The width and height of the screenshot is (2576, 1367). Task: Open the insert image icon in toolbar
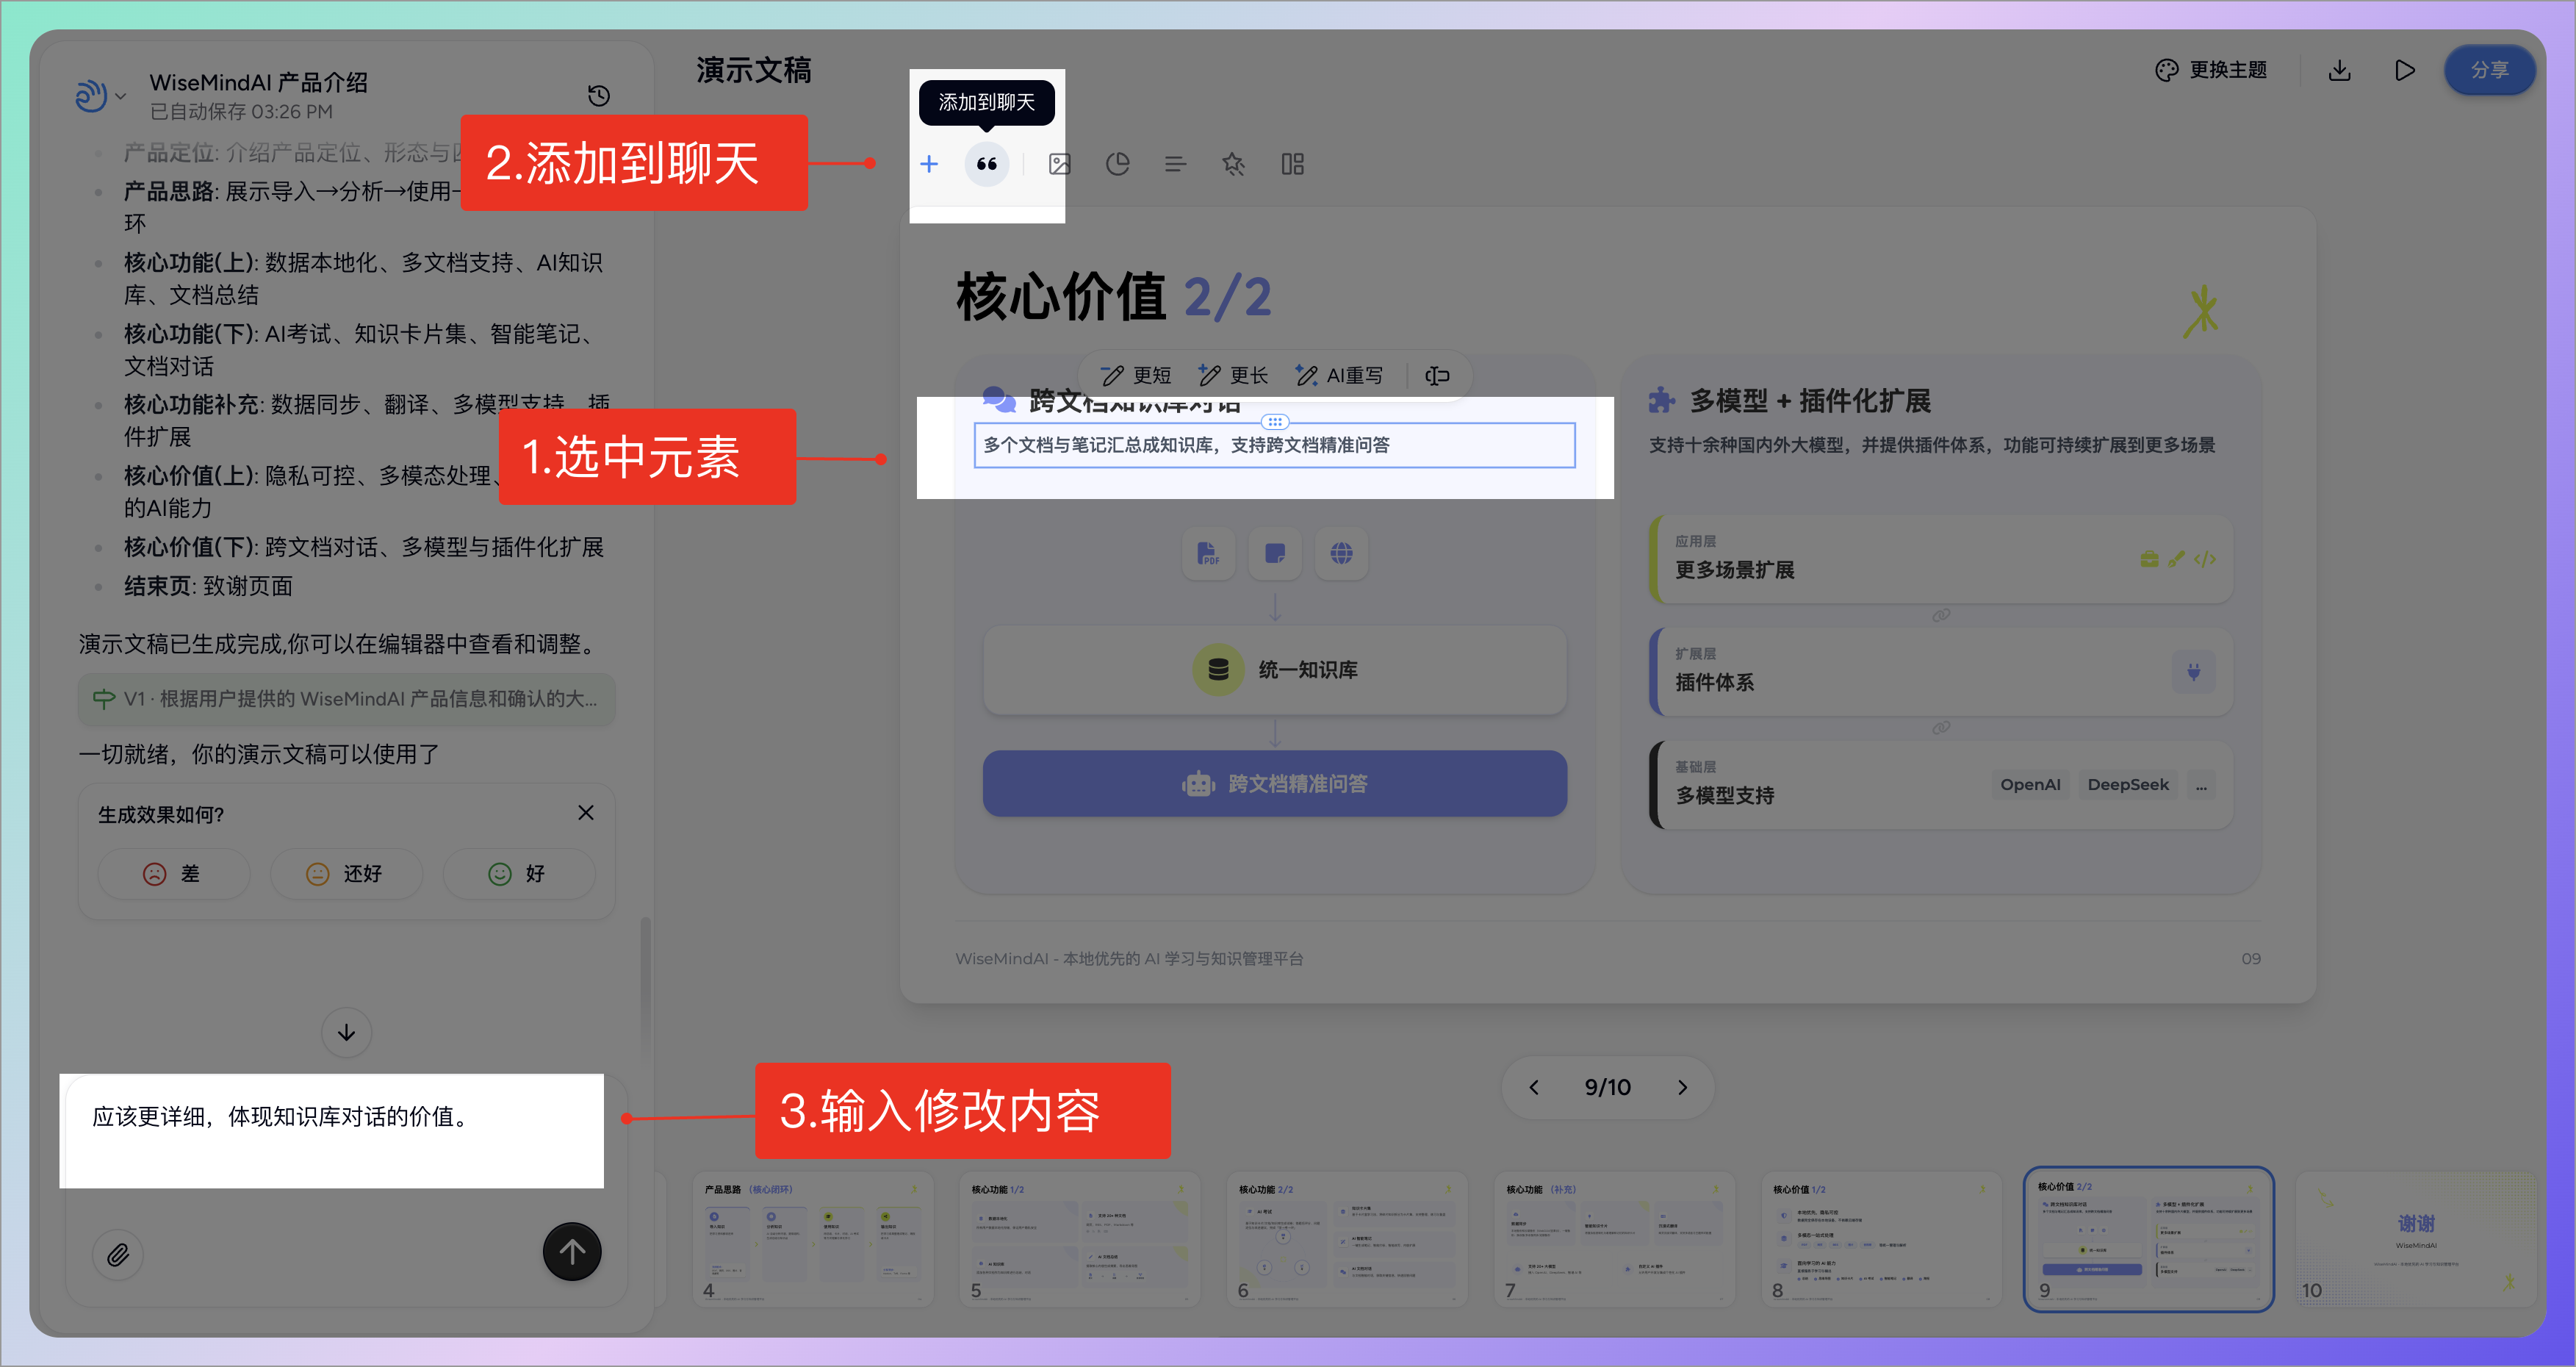point(1059,164)
